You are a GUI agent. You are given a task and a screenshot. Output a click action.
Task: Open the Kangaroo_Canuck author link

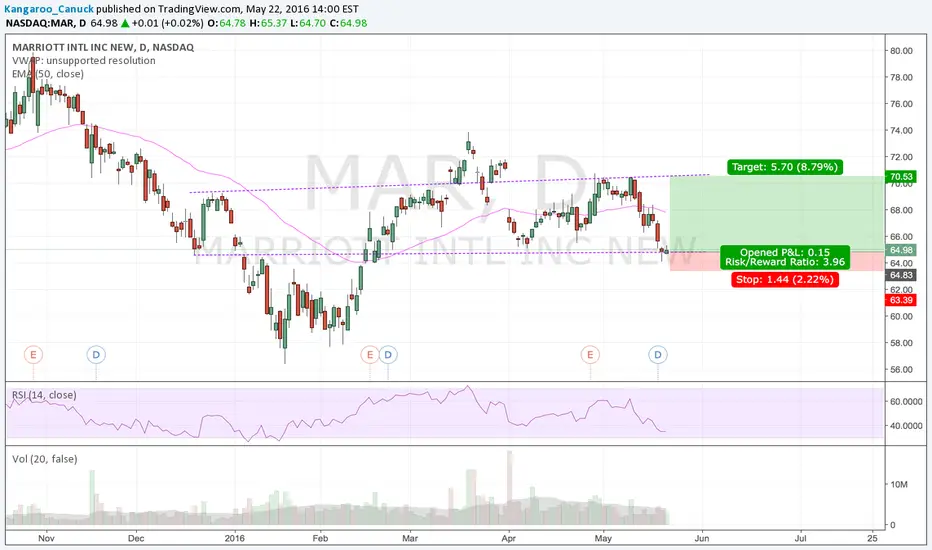[x=49, y=9]
